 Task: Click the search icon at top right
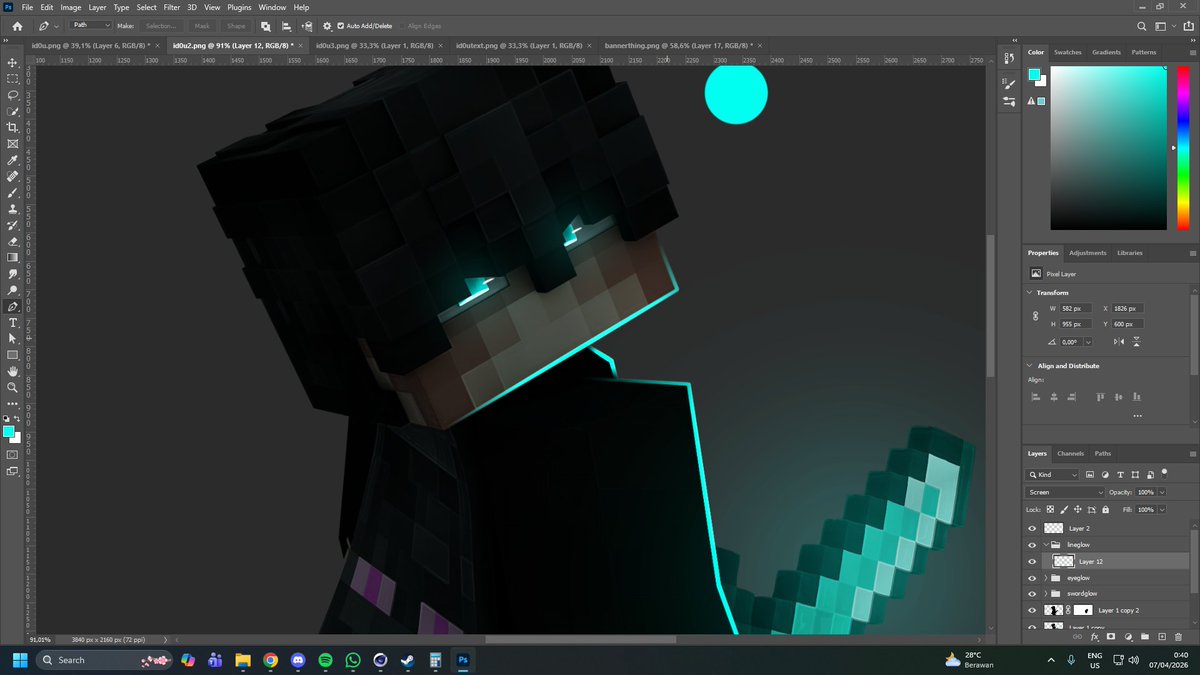tap(1142, 25)
